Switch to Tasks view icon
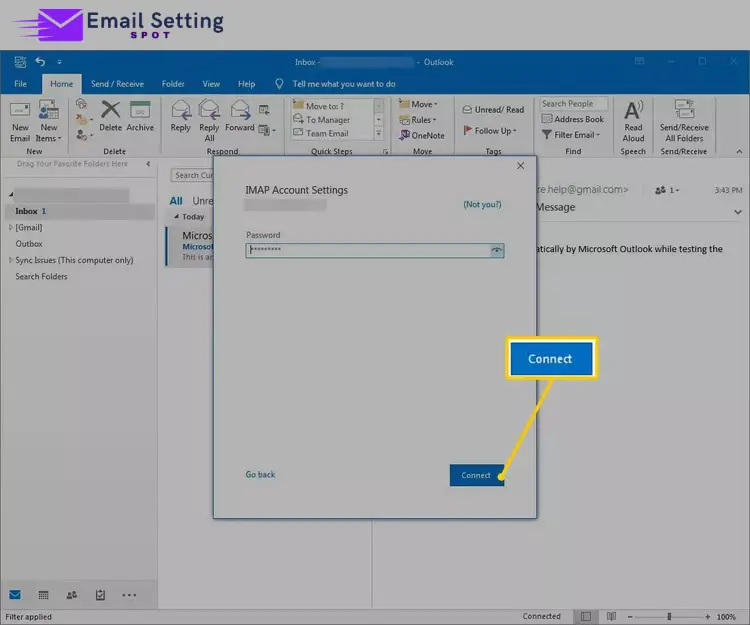This screenshot has width=750, height=625. point(100,595)
